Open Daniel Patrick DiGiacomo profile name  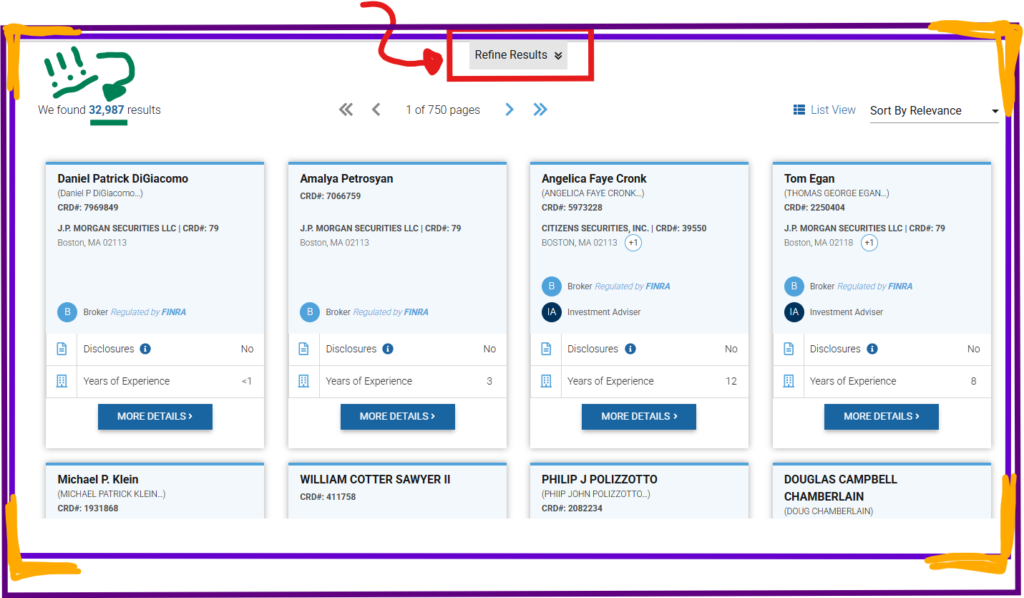tap(123, 178)
